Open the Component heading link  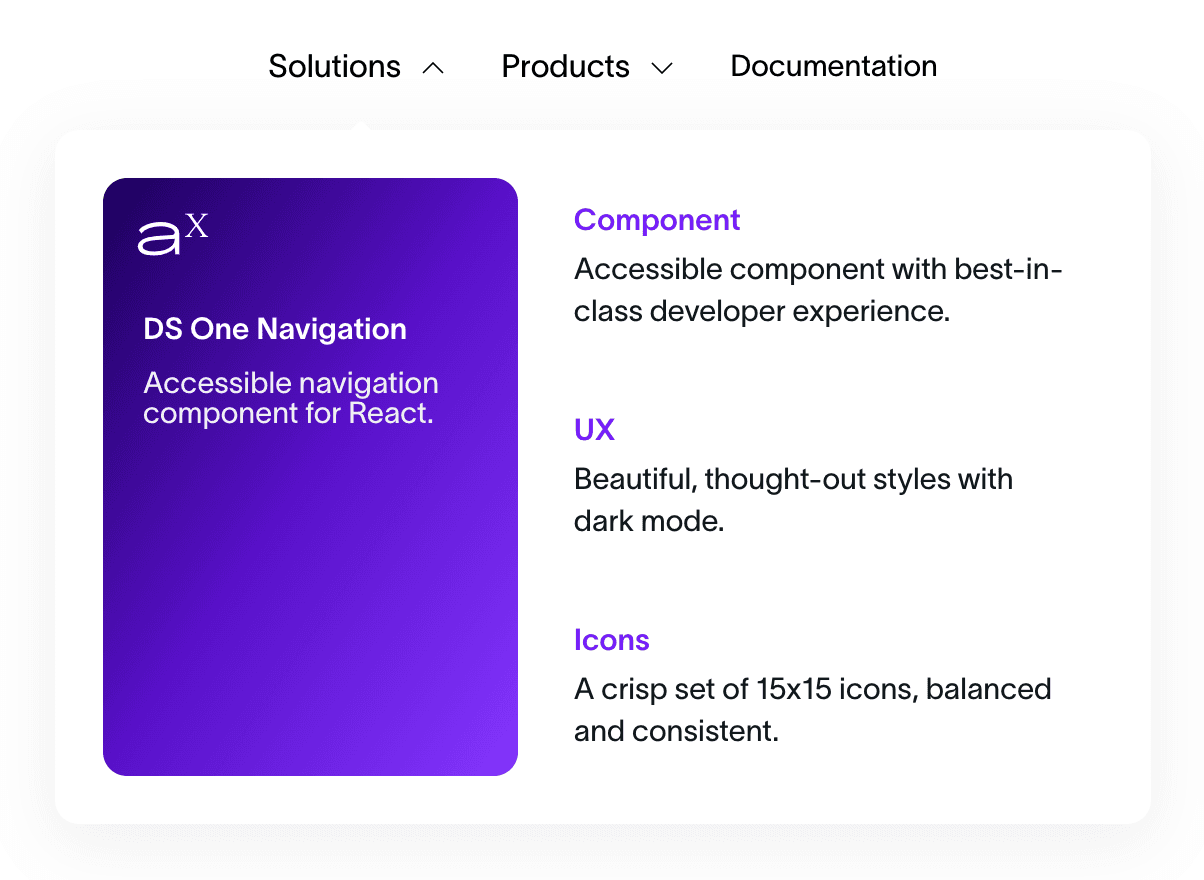[x=657, y=220]
